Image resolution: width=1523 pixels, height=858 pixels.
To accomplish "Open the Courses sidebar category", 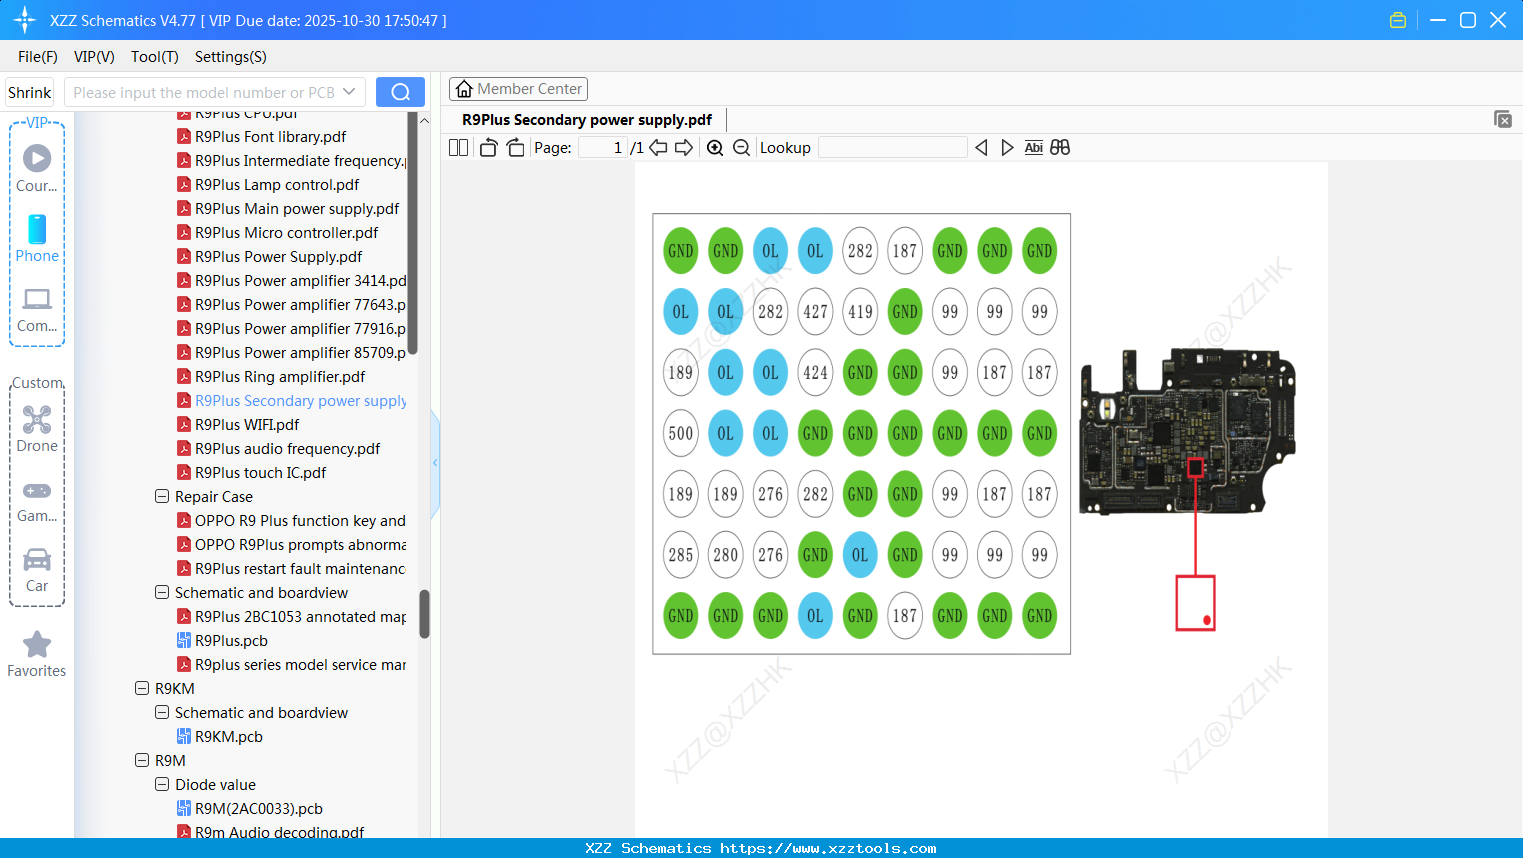I will click(37, 168).
